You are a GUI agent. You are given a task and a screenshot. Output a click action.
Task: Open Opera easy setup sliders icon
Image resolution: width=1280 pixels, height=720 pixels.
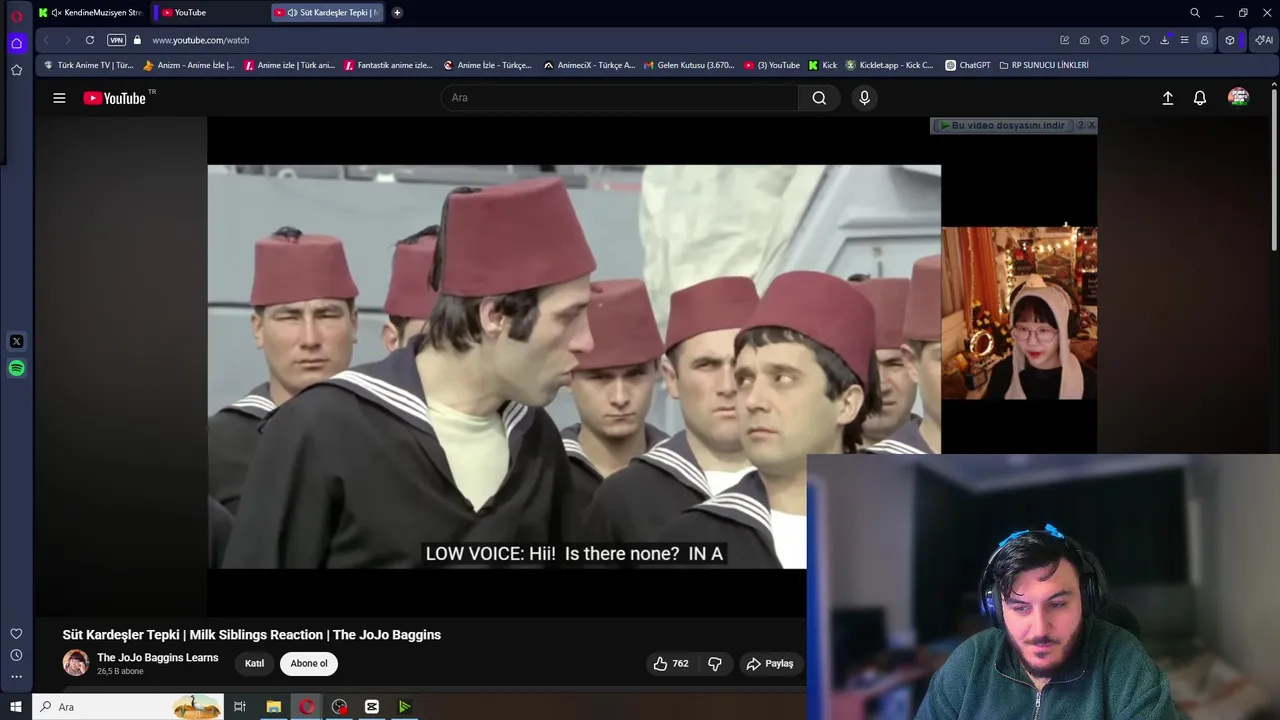click(1184, 40)
